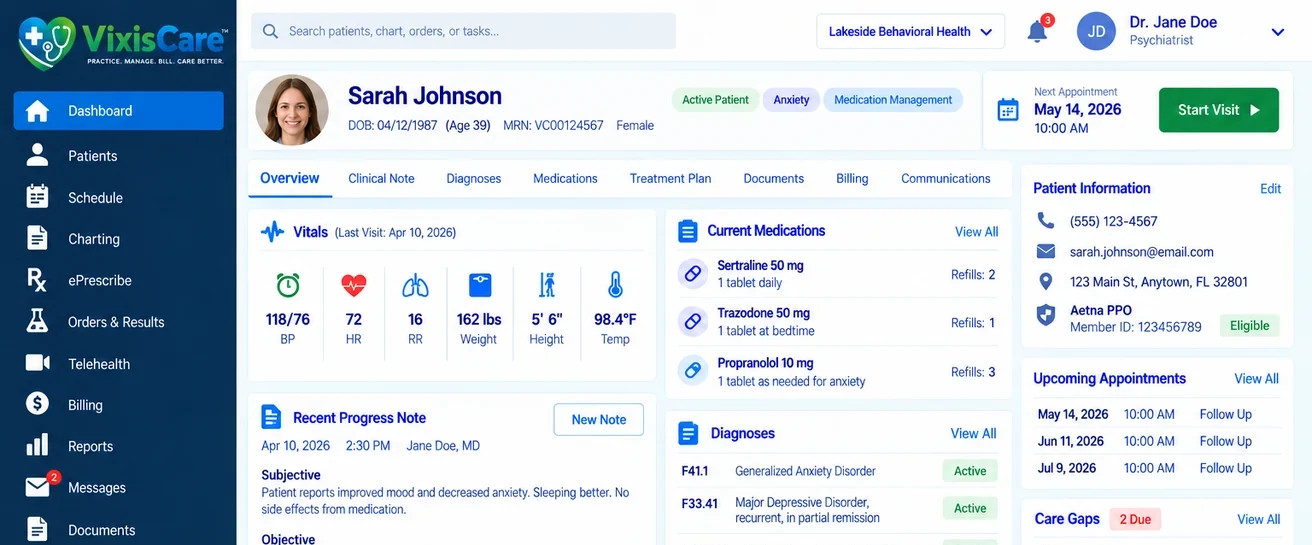Open the patient Documents tab
Screen dimensions: 1312x545
click(x=773, y=178)
